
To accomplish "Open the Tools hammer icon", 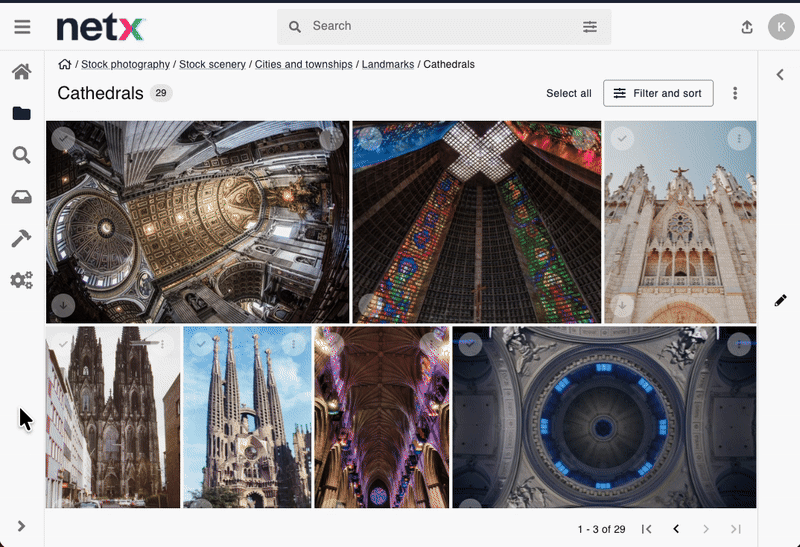I will click(21, 238).
